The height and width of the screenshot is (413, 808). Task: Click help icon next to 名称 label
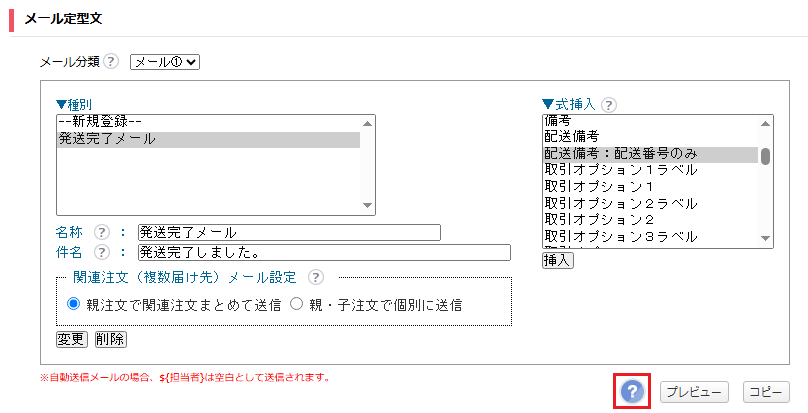102,233
